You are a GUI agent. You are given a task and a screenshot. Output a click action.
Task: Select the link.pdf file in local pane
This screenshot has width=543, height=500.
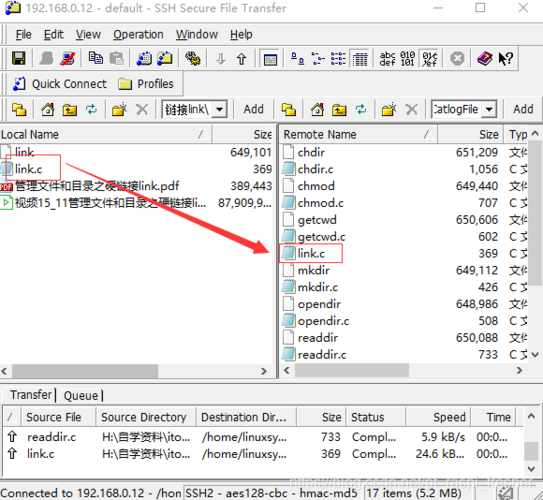pyautogui.click(x=97, y=186)
